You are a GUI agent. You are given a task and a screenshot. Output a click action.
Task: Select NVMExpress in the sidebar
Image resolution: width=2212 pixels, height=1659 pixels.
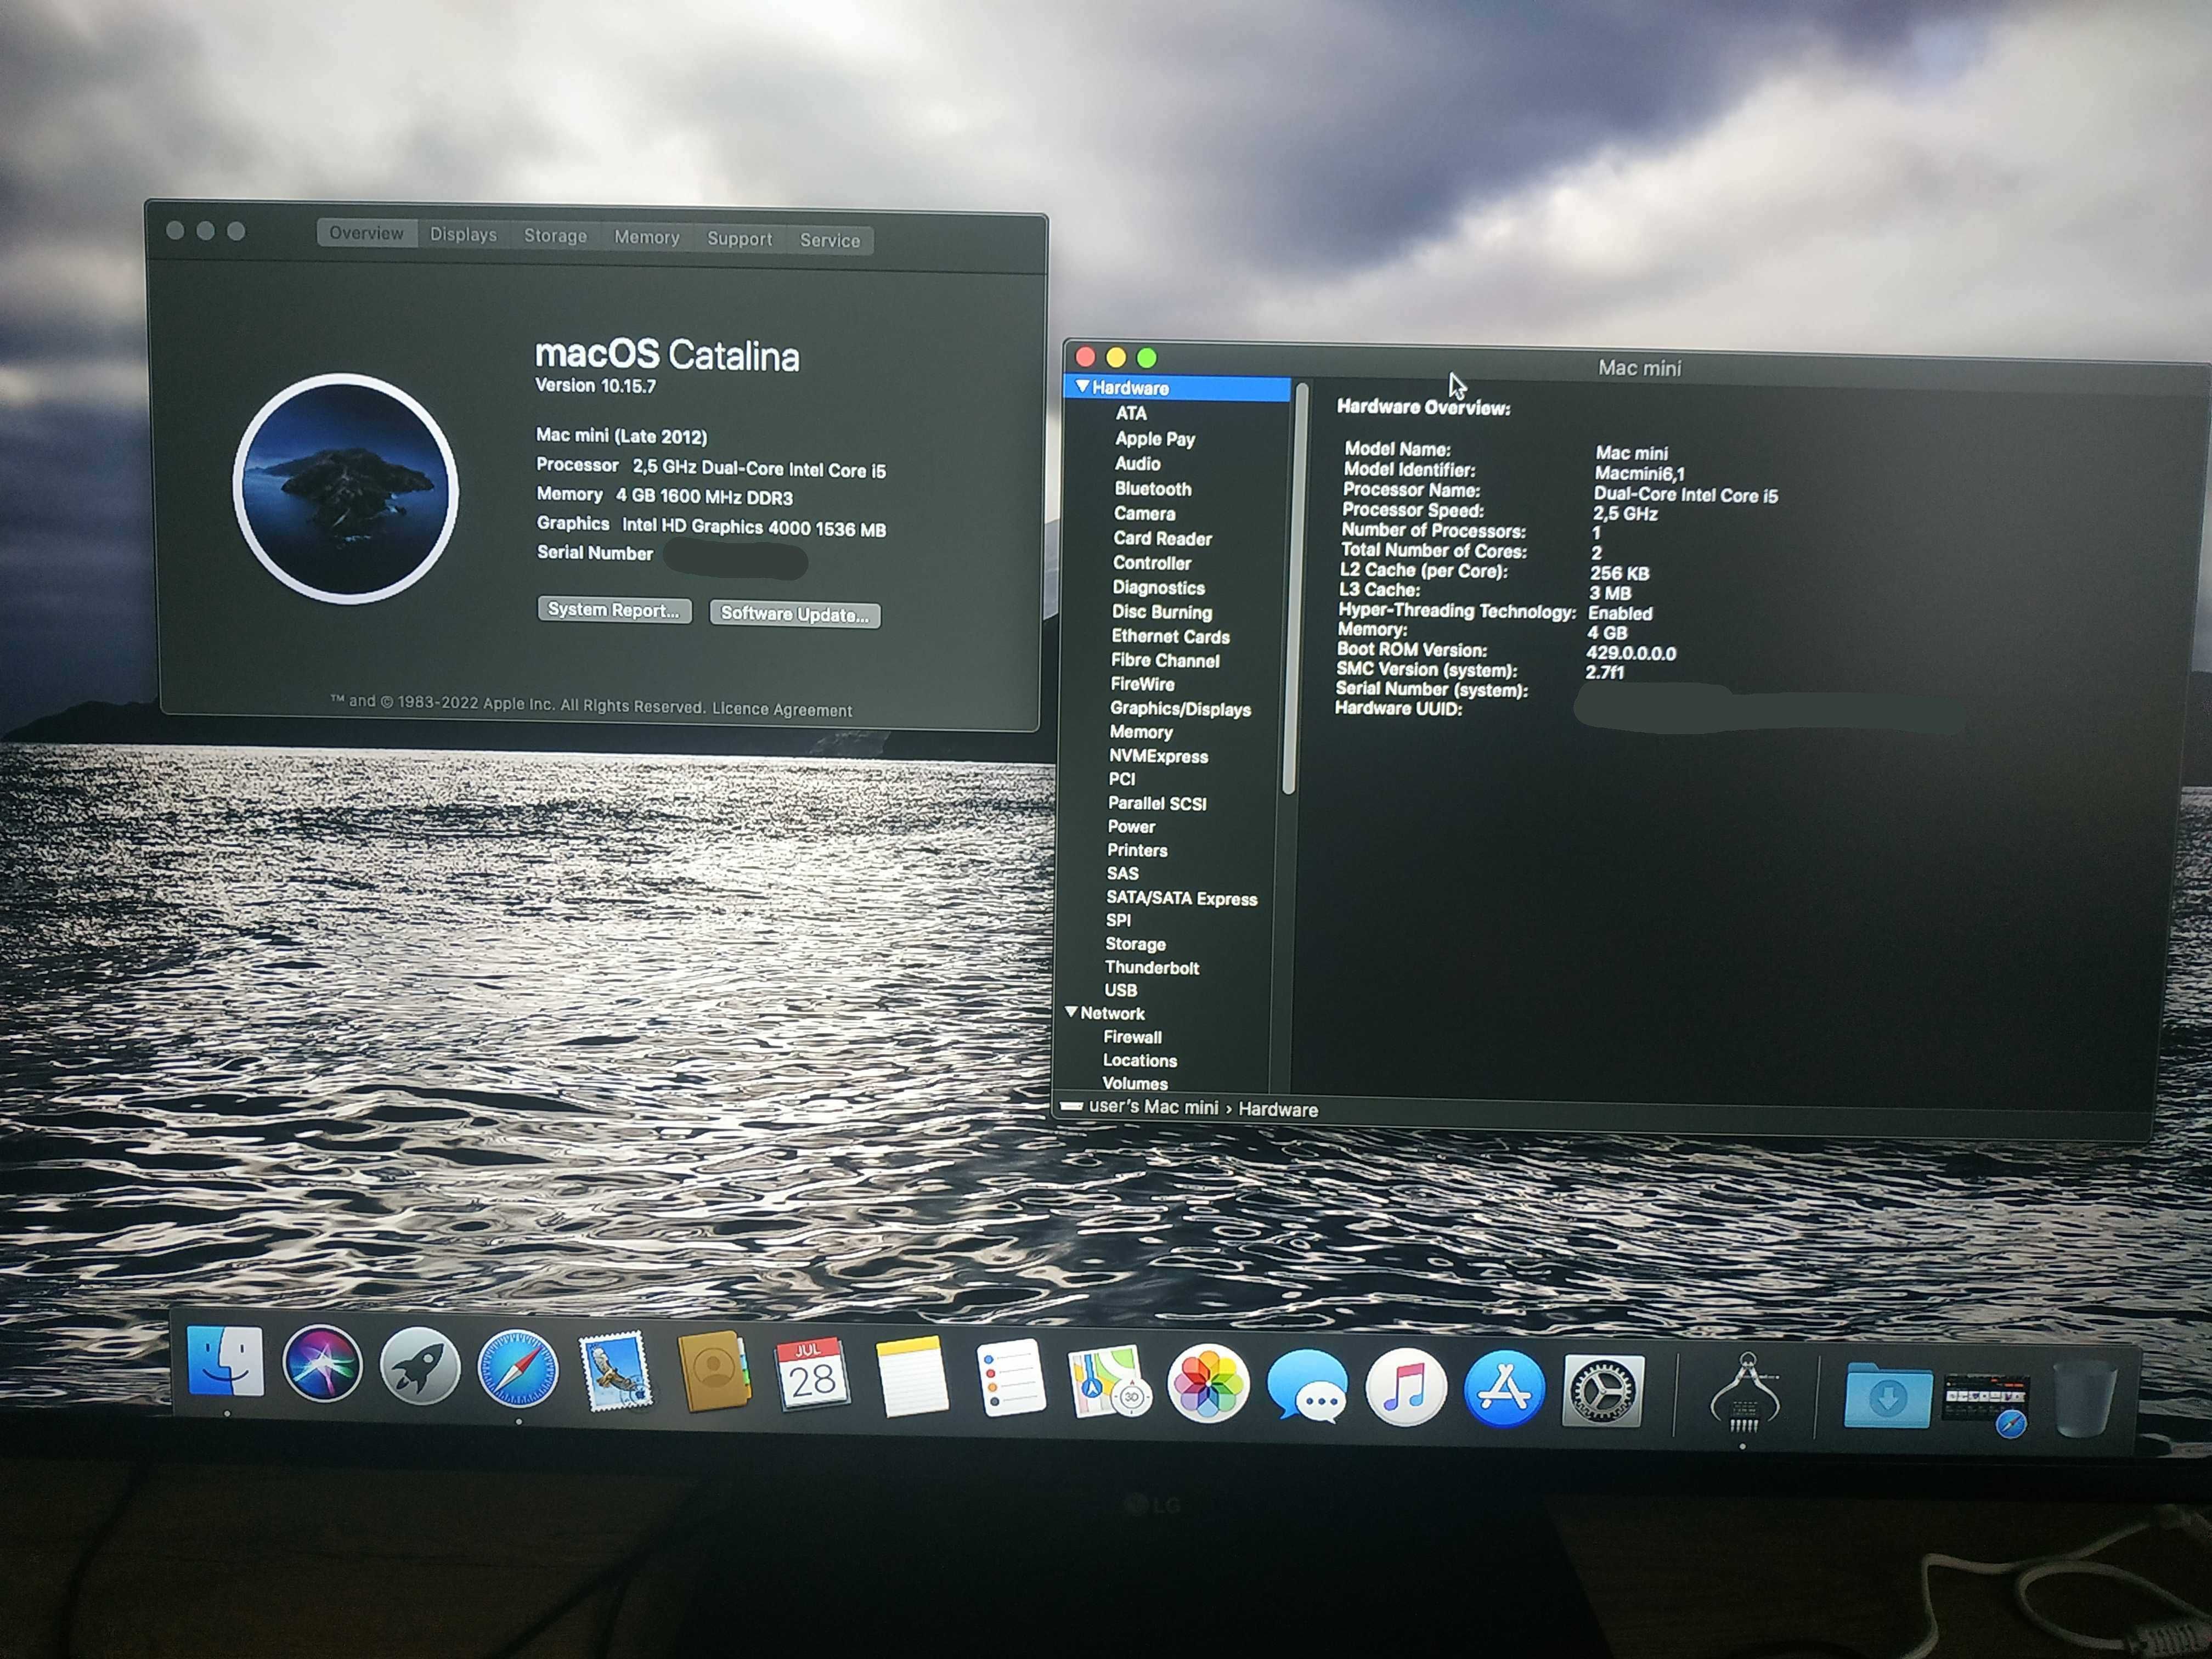click(x=1158, y=756)
